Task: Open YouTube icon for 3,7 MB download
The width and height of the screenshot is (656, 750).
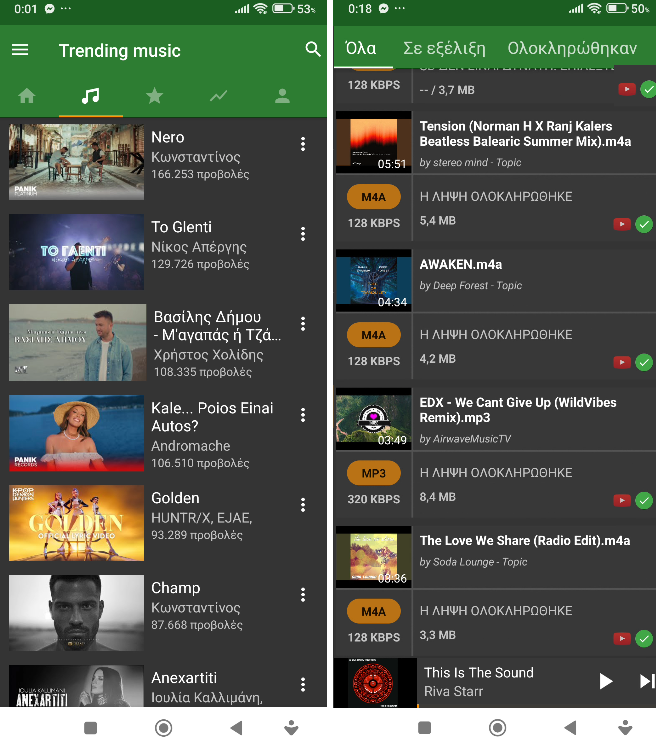Action: [627, 89]
